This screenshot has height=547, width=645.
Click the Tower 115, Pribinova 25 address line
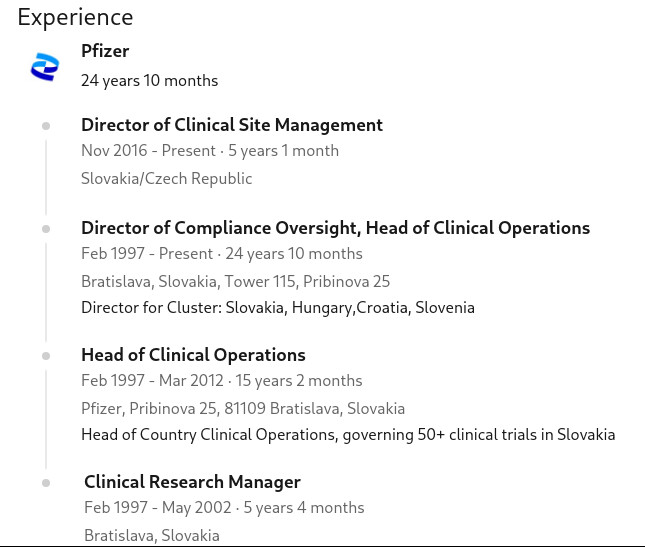click(235, 281)
